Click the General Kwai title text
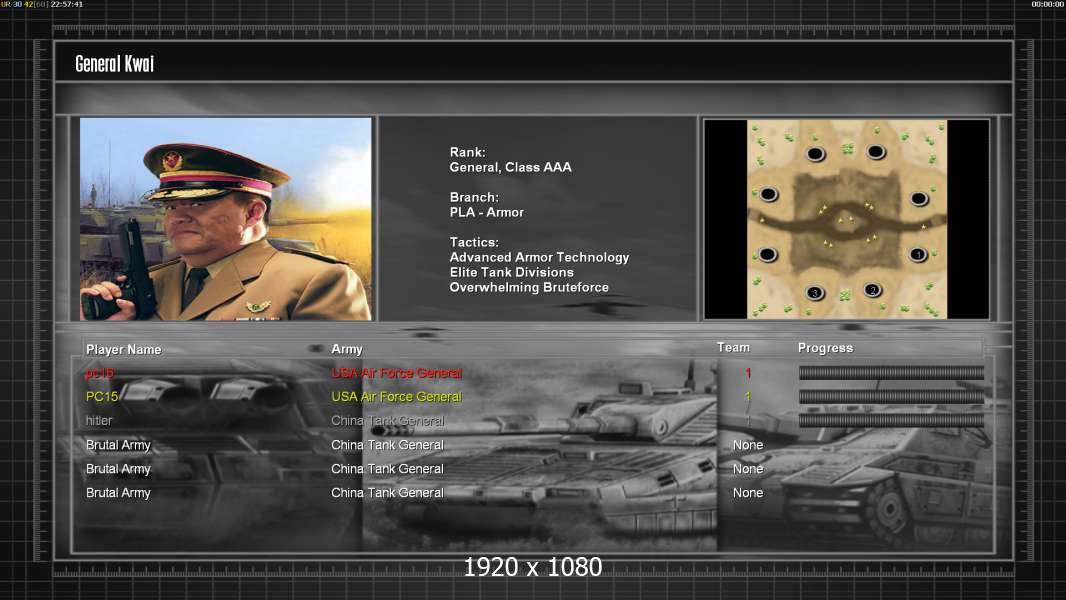The image size is (1066, 600). click(114, 64)
